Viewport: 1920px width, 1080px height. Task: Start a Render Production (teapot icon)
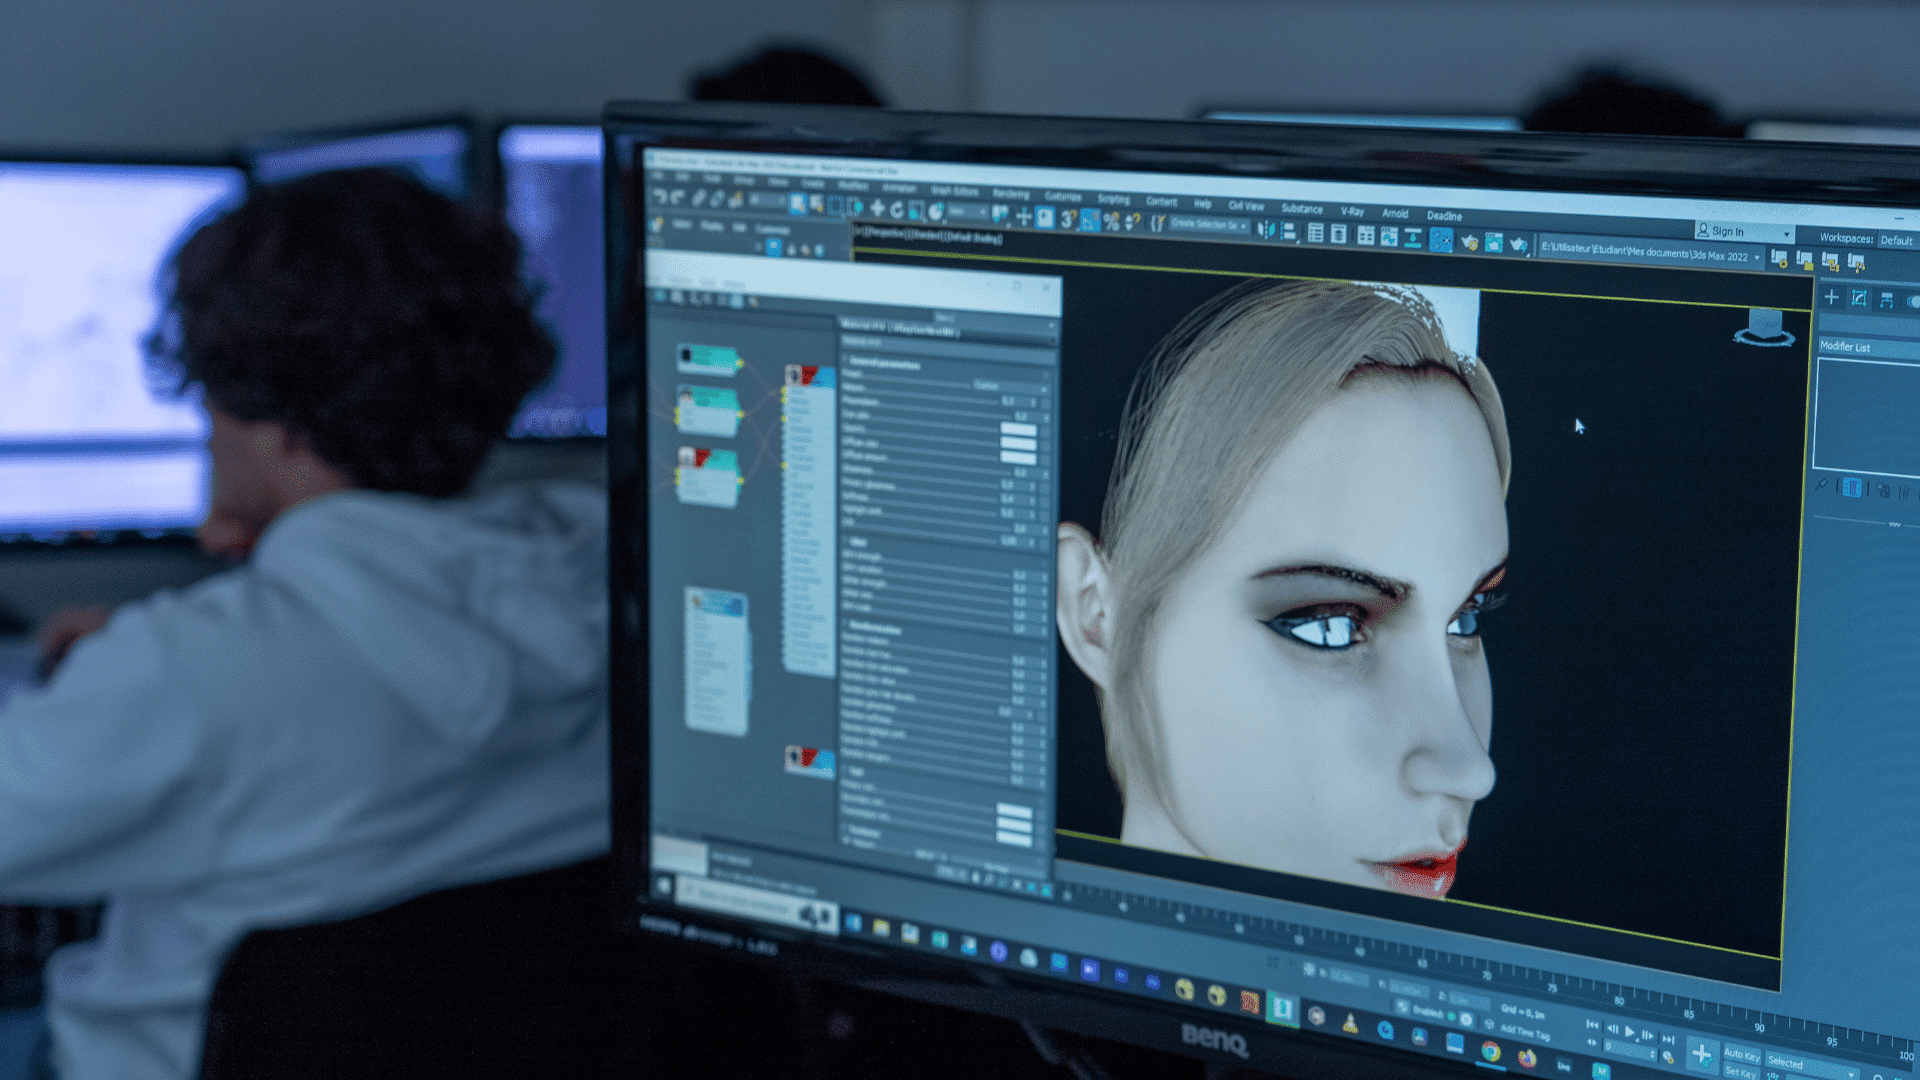[1519, 245]
